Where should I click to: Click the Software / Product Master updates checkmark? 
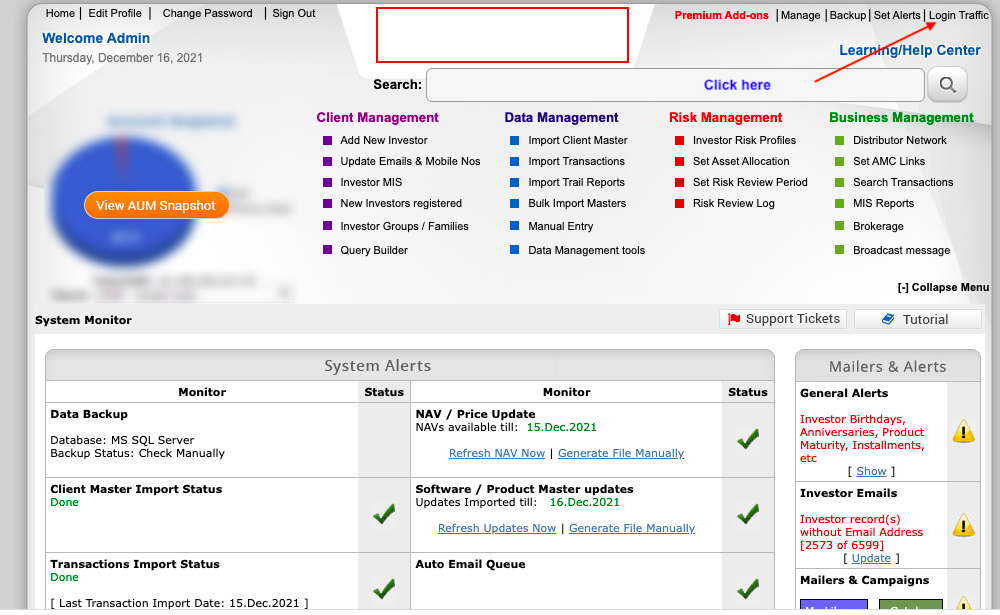[747, 514]
